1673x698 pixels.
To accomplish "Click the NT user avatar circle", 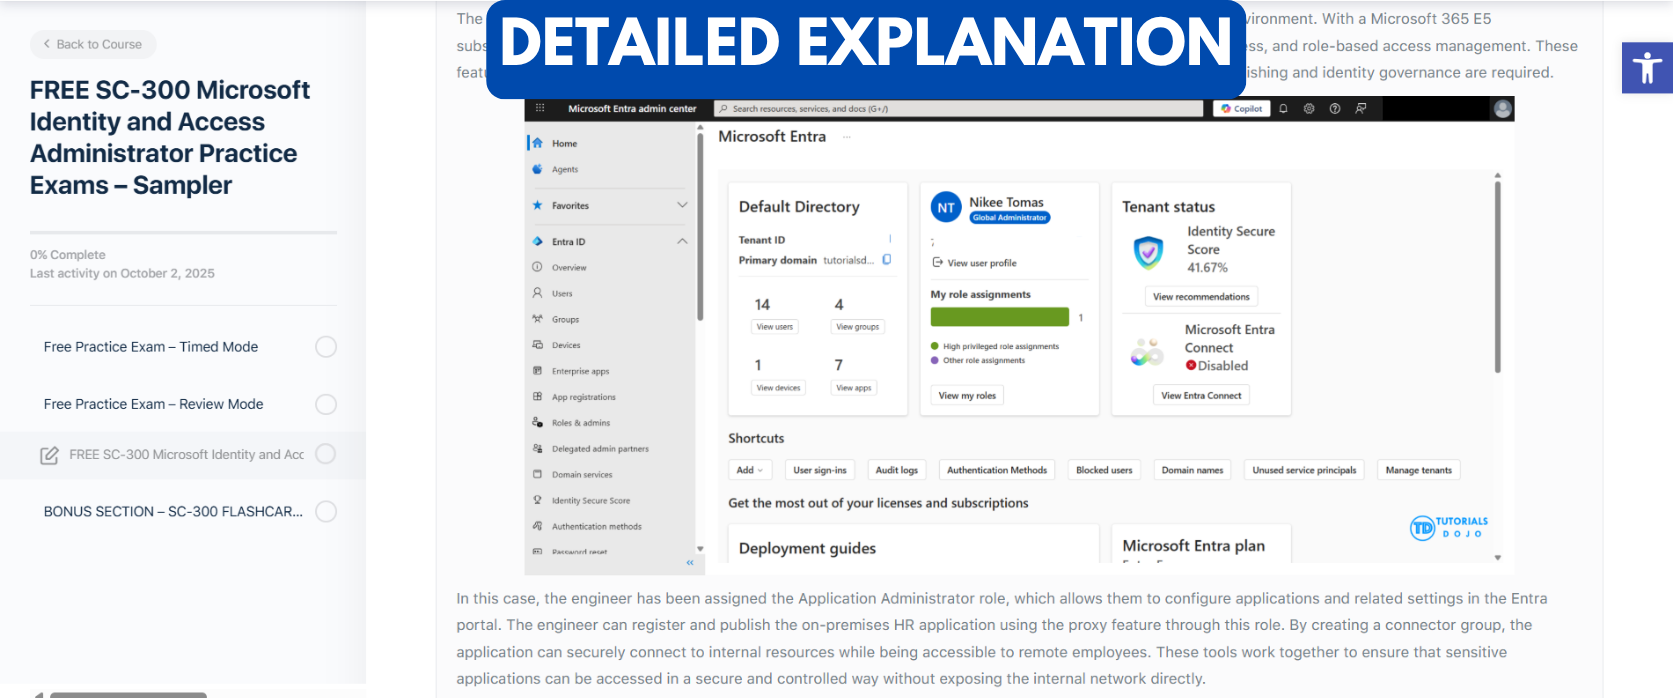I will [946, 208].
